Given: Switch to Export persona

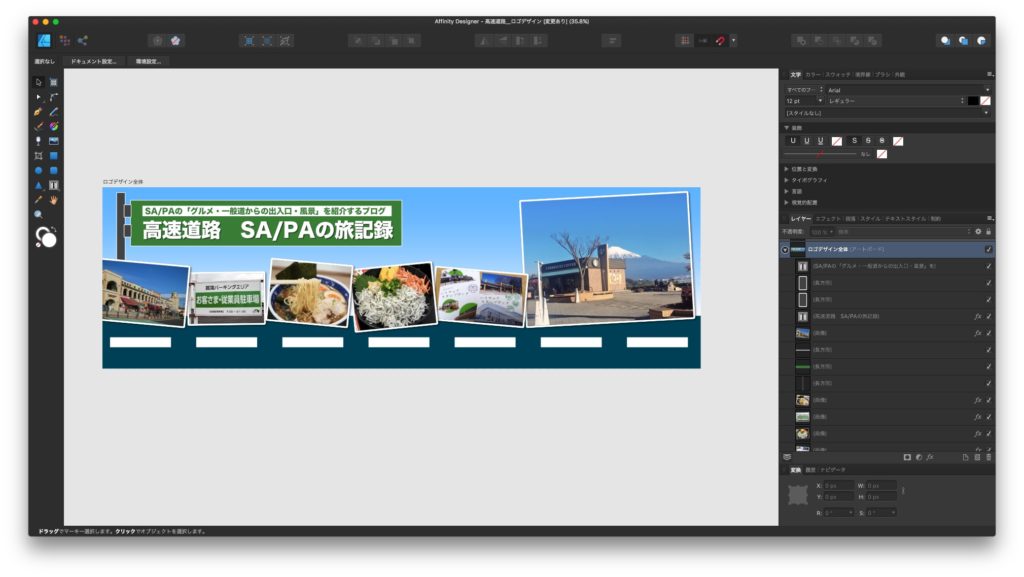Looking at the screenshot, I should (x=82, y=40).
